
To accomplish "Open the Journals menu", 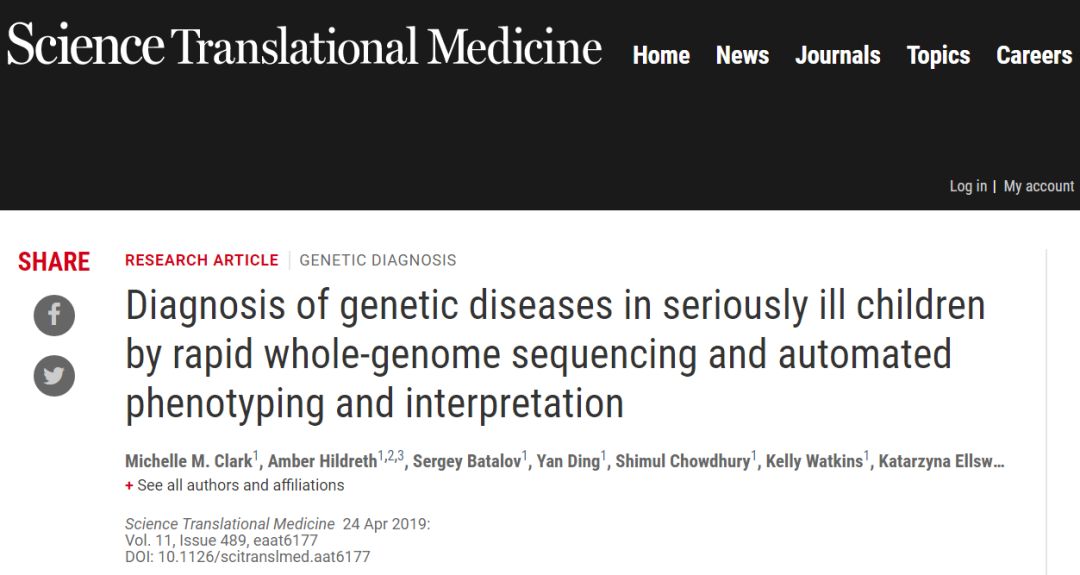I will click(x=837, y=56).
